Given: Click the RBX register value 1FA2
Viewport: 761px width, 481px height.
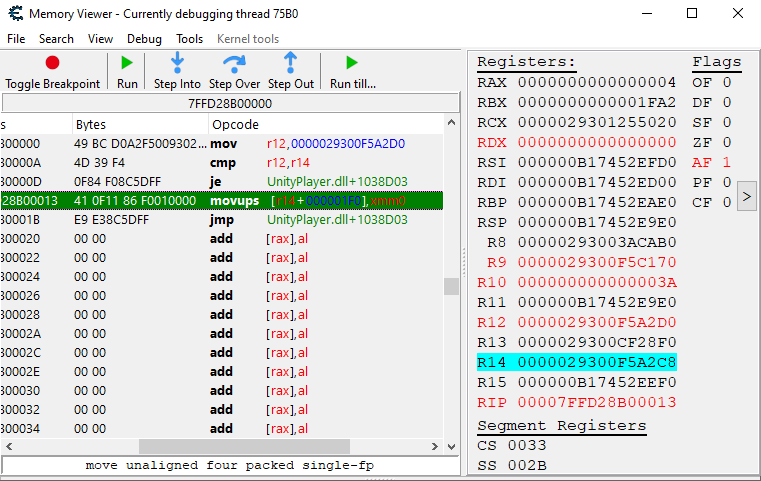Looking at the screenshot, I should click(596, 102).
